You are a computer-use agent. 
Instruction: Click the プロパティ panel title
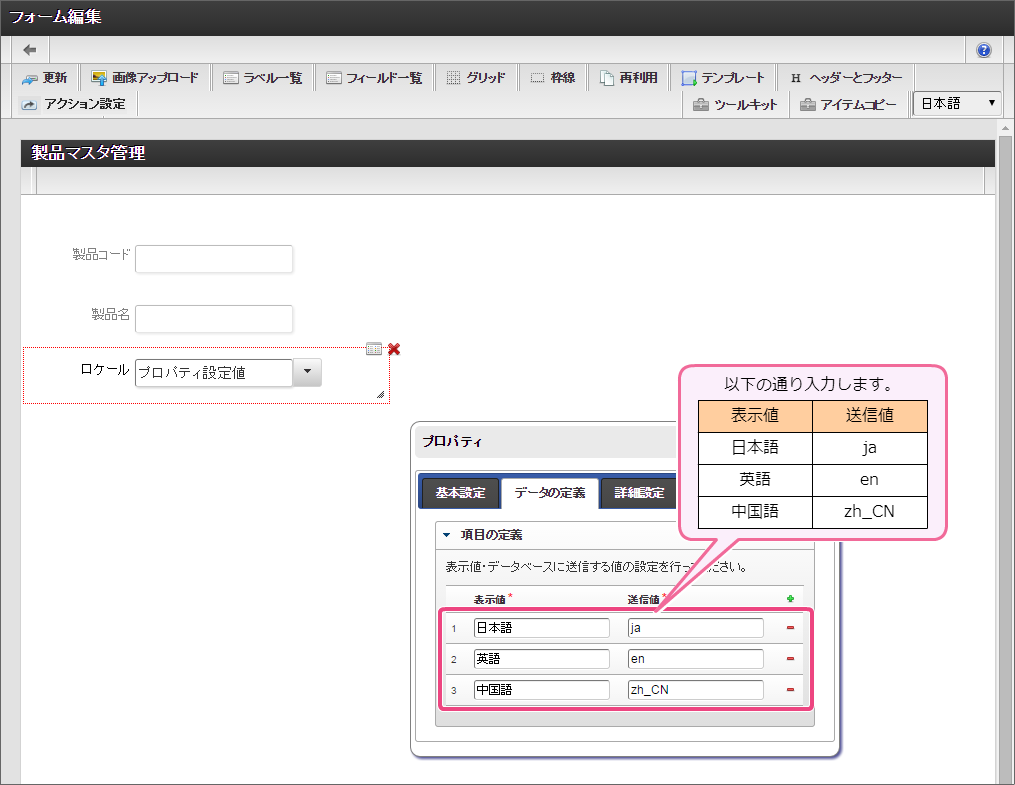pos(452,442)
